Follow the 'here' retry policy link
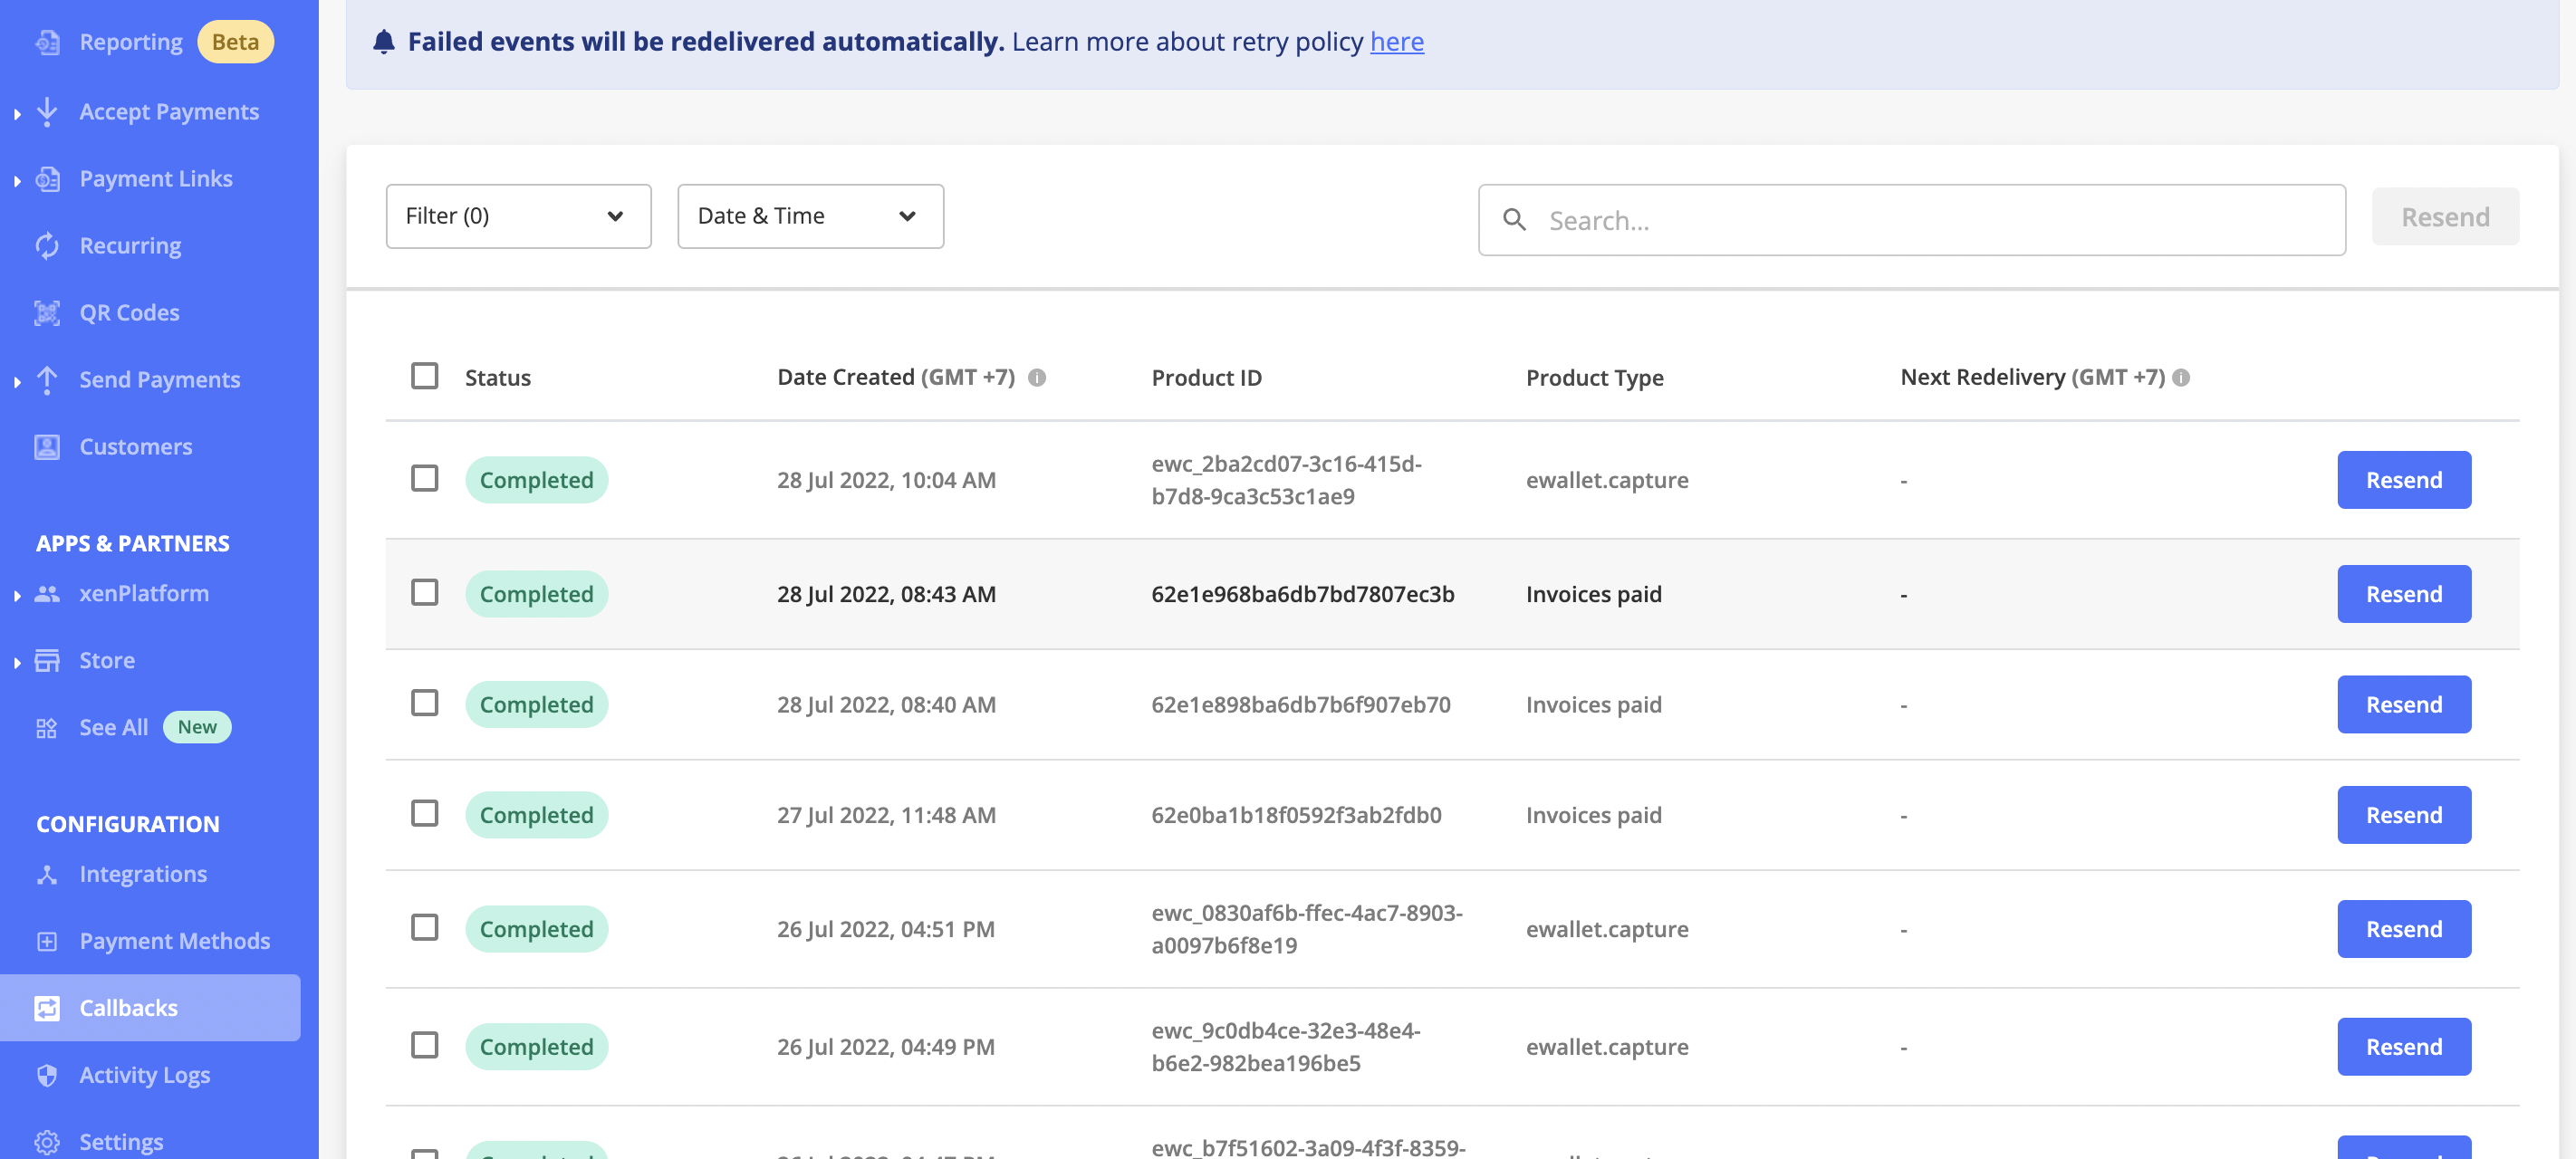2576x1159 pixels. tap(1397, 42)
